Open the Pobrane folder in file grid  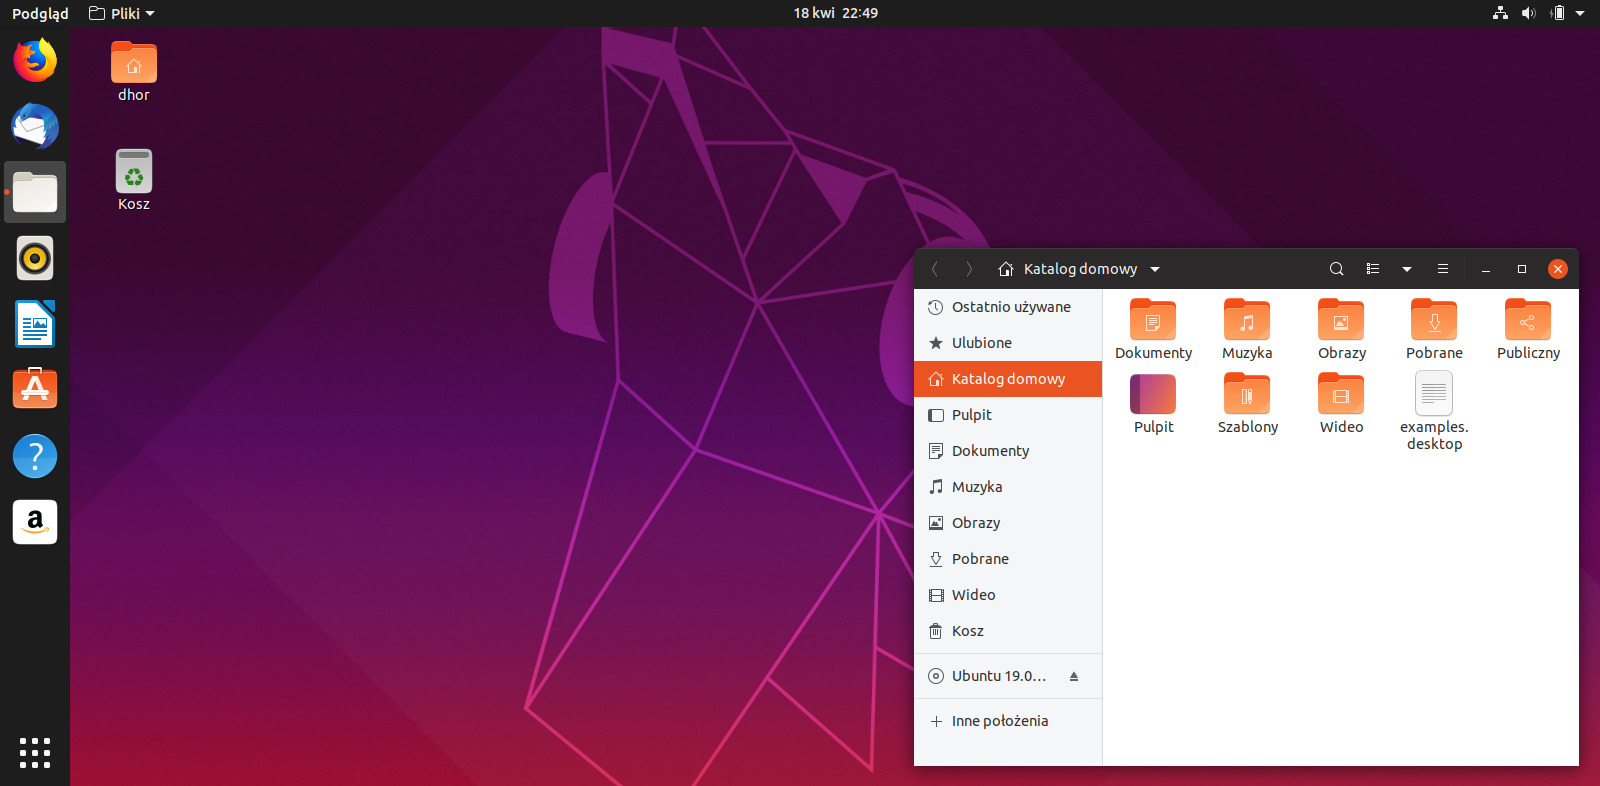(1434, 330)
